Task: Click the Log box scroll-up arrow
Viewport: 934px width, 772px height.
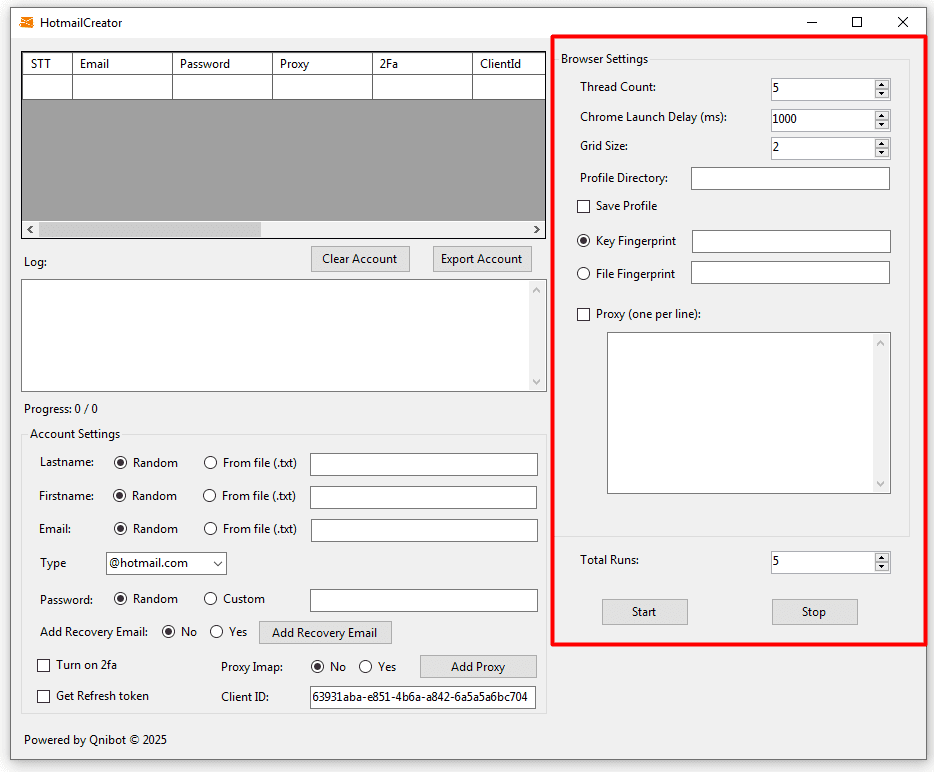Action: point(536,290)
